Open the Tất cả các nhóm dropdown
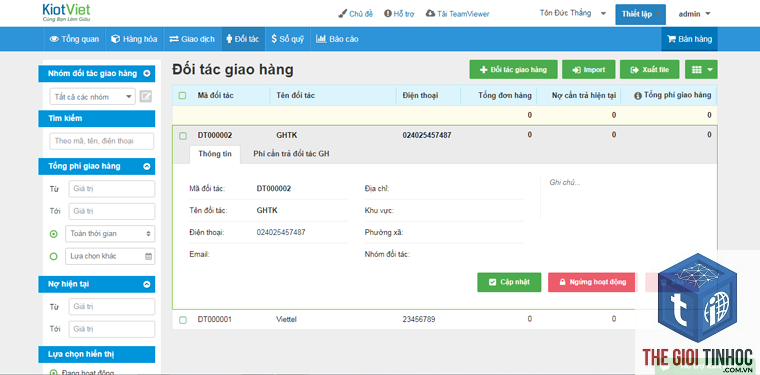The image size is (760, 375). tap(92, 97)
